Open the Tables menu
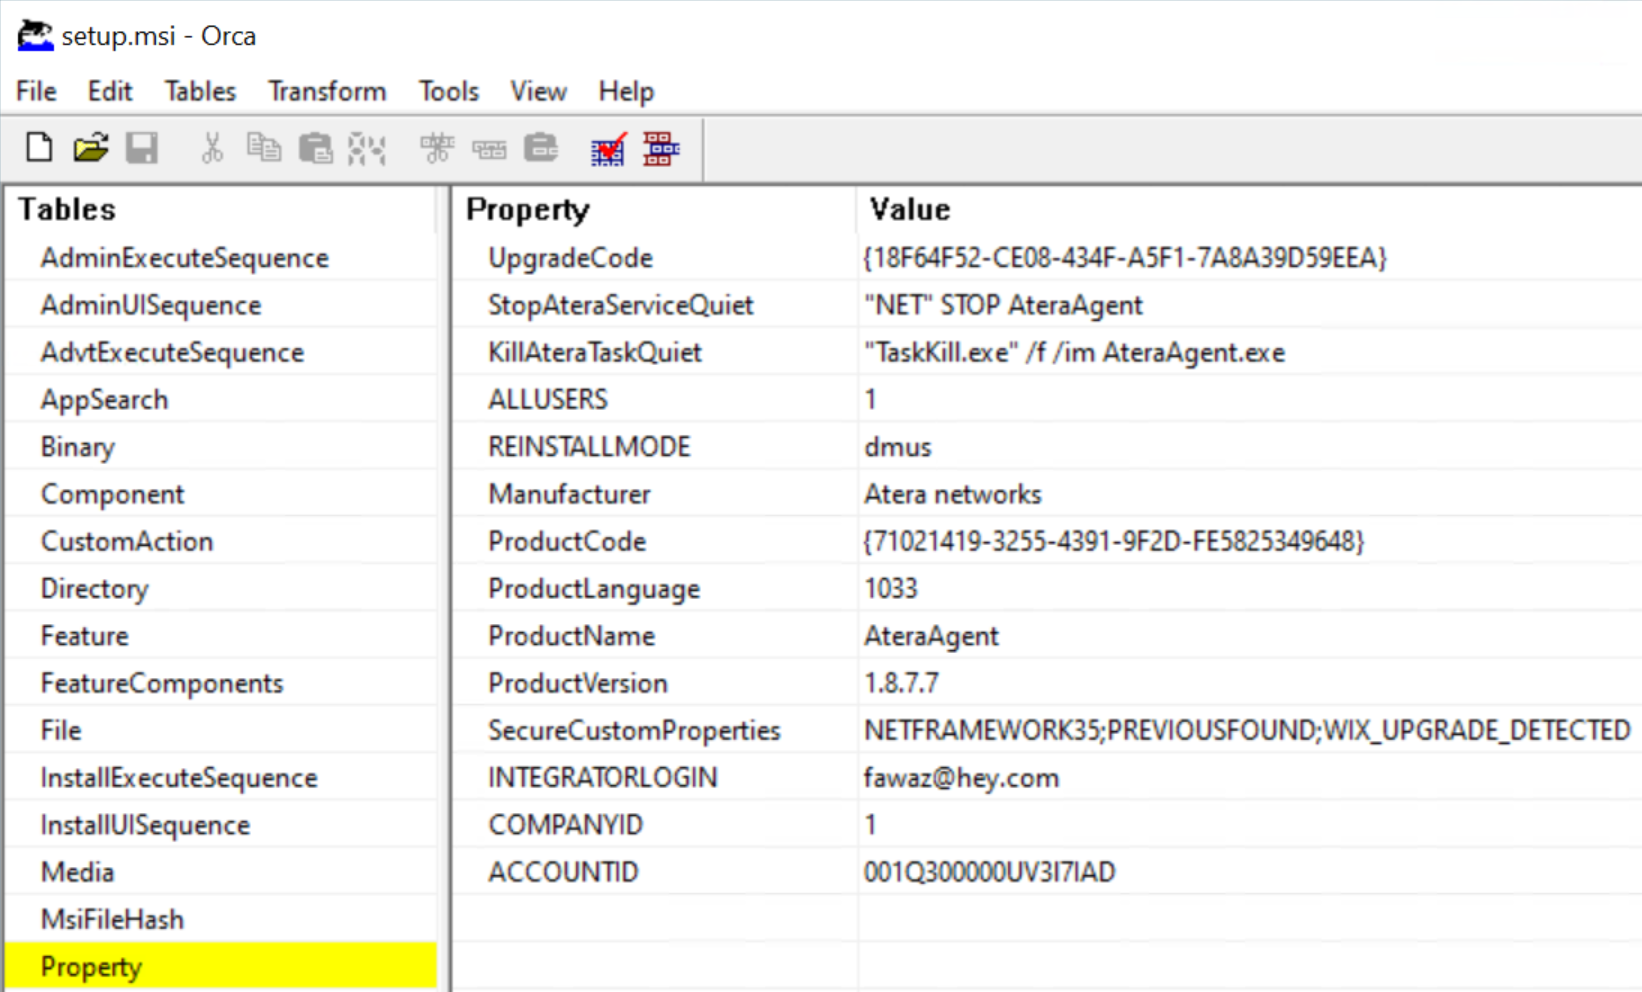Image resolution: width=1642 pixels, height=992 pixels. (x=199, y=91)
